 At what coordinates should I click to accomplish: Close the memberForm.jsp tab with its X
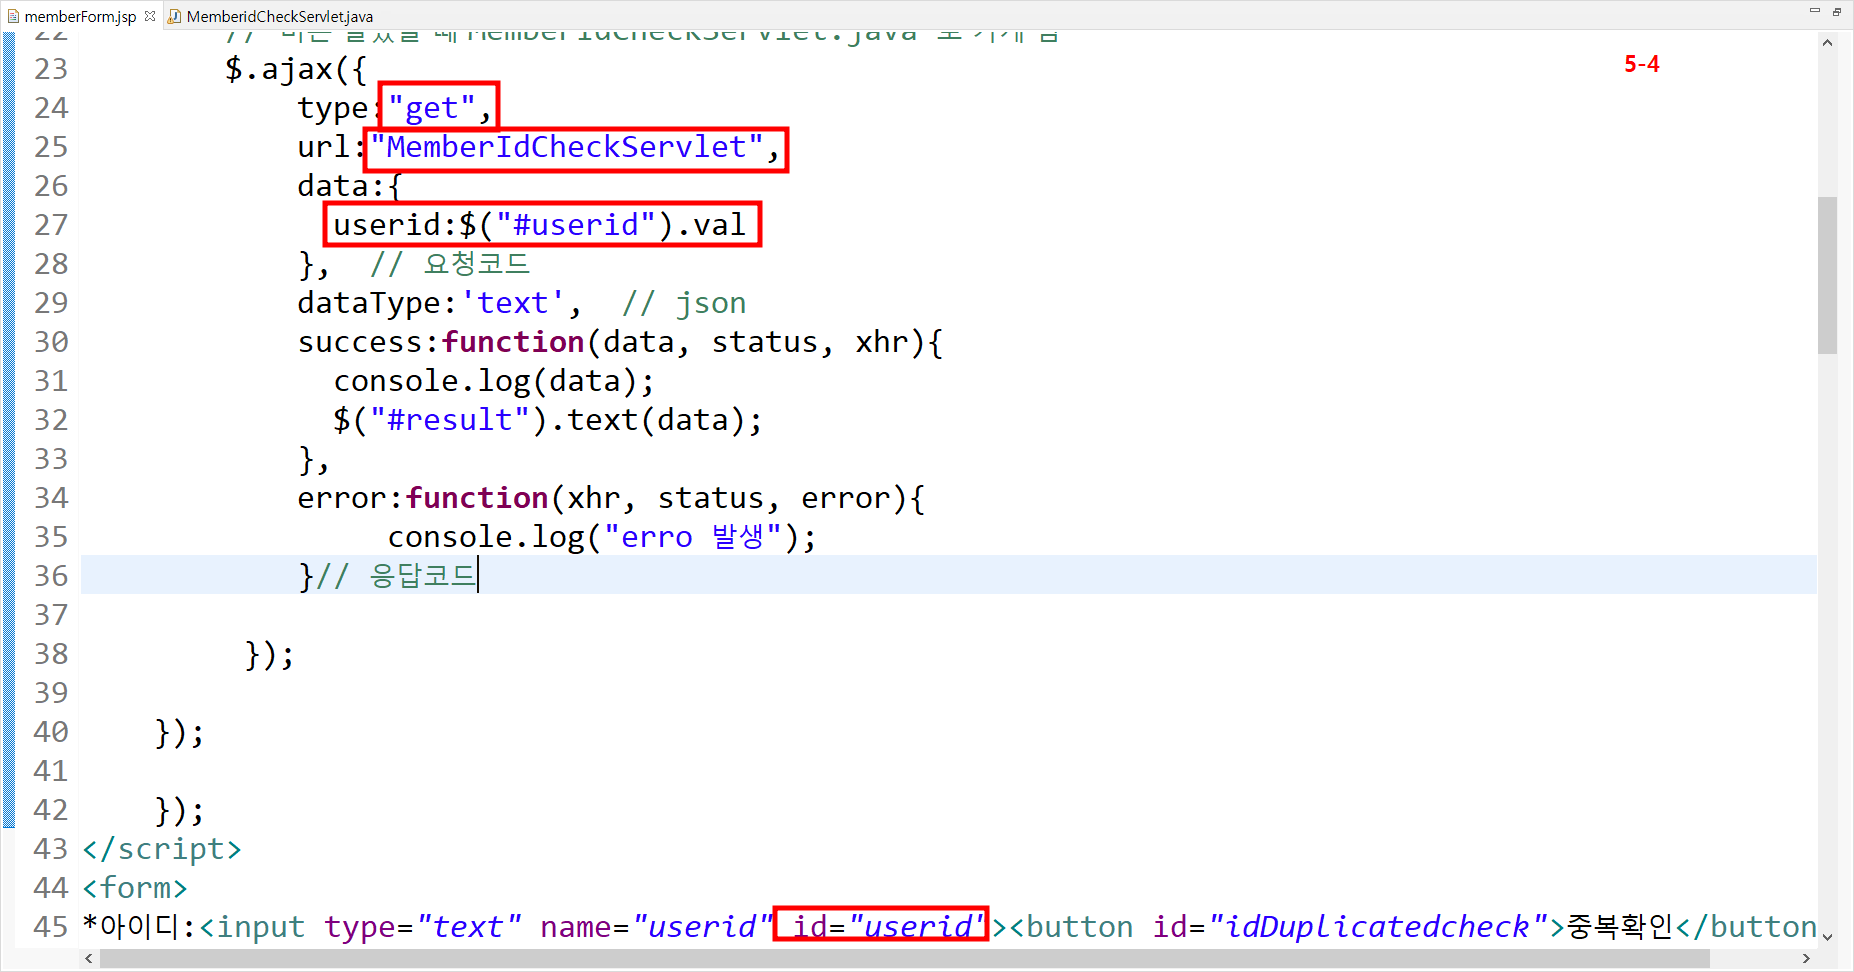point(150,16)
